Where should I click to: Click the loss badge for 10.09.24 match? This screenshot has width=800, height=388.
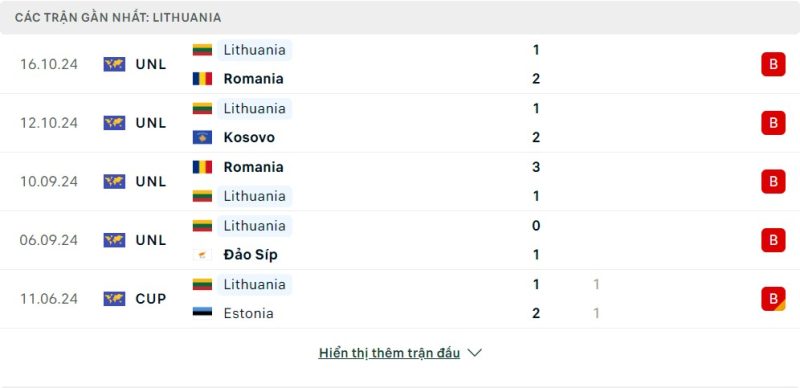773,182
